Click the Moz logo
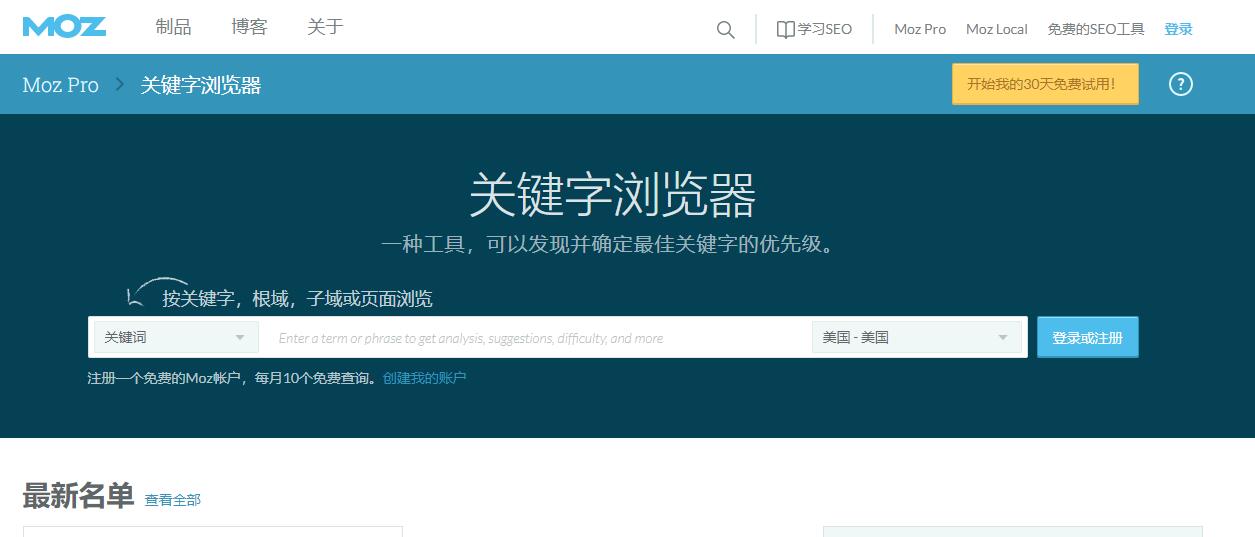The width and height of the screenshot is (1255, 537). pyautogui.click(x=64, y=27)
